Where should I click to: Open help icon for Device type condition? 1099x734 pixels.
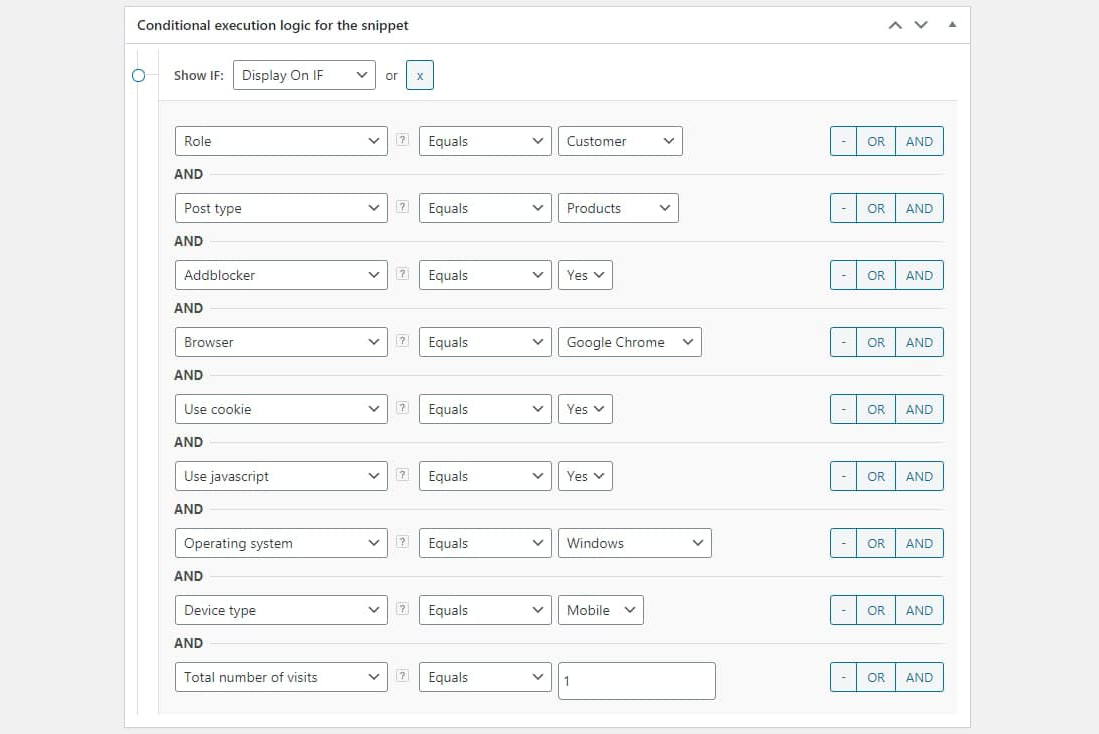tap(402, 609)
